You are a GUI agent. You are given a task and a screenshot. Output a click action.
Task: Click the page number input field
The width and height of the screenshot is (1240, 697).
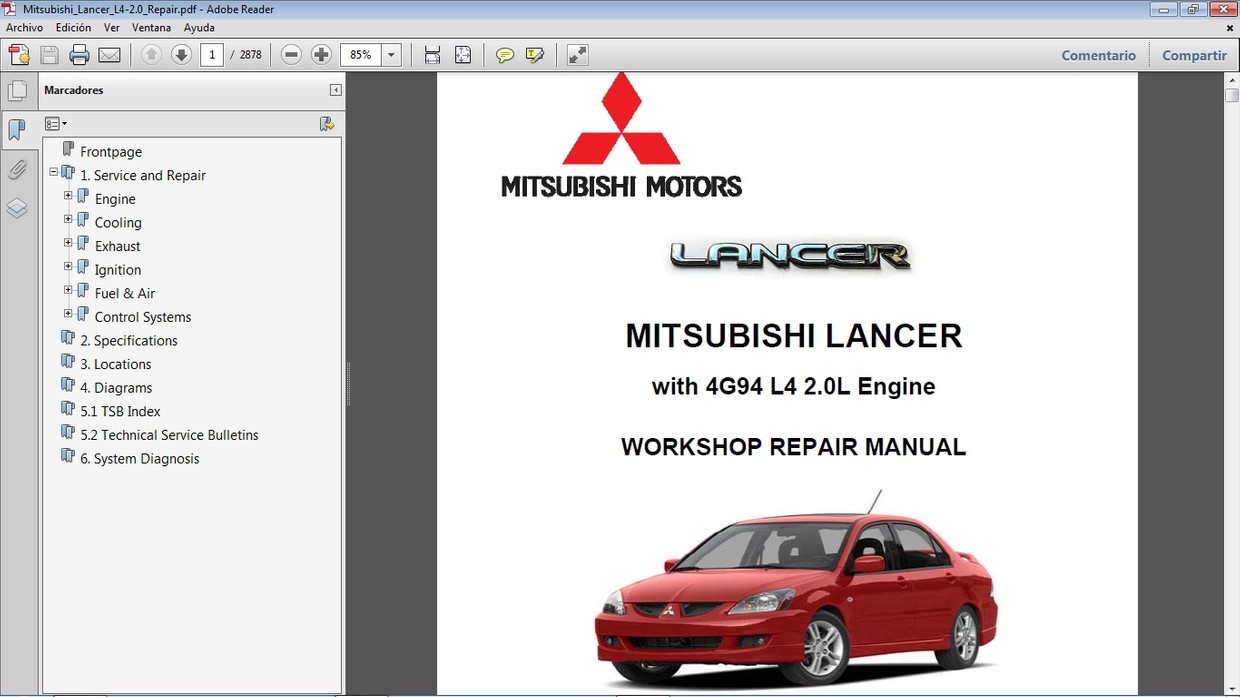click(211, 55)
